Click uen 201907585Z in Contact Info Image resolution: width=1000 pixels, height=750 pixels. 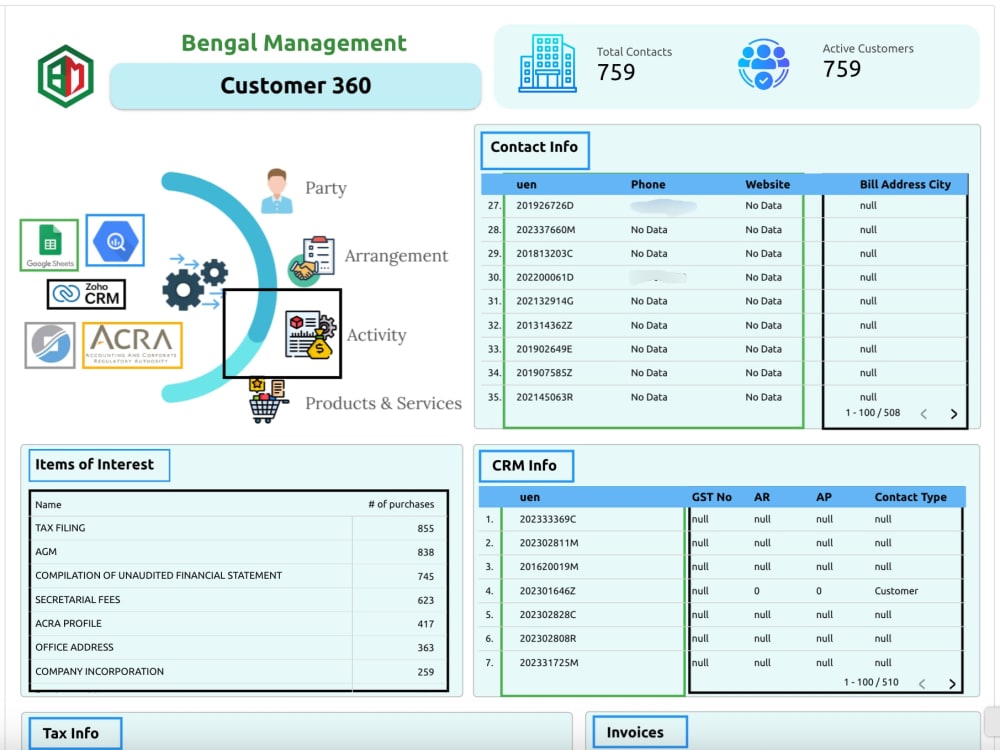pos(544,372)
